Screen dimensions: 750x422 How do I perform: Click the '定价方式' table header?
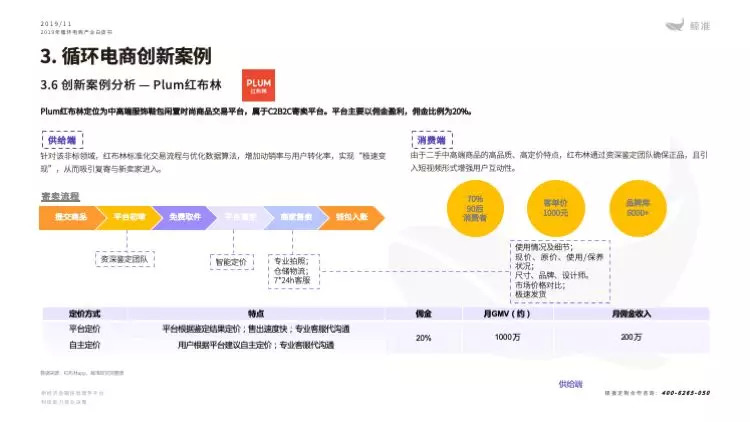tap(85, 314)
